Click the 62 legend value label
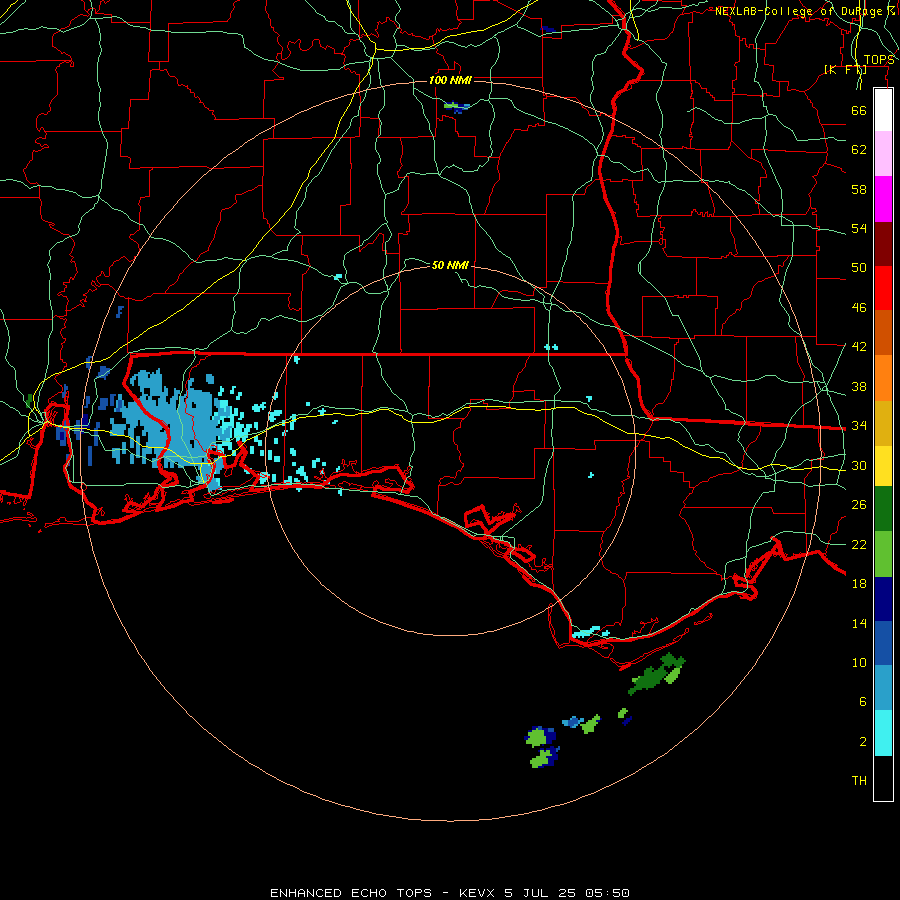 [859, 150]
